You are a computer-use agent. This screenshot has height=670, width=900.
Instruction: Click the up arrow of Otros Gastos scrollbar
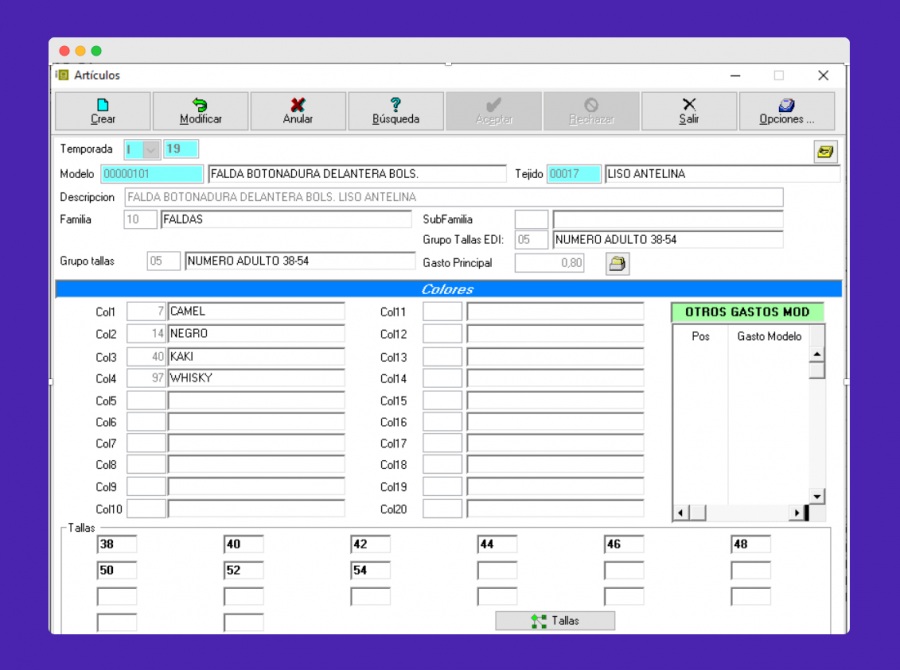click(x=817, y=354)
